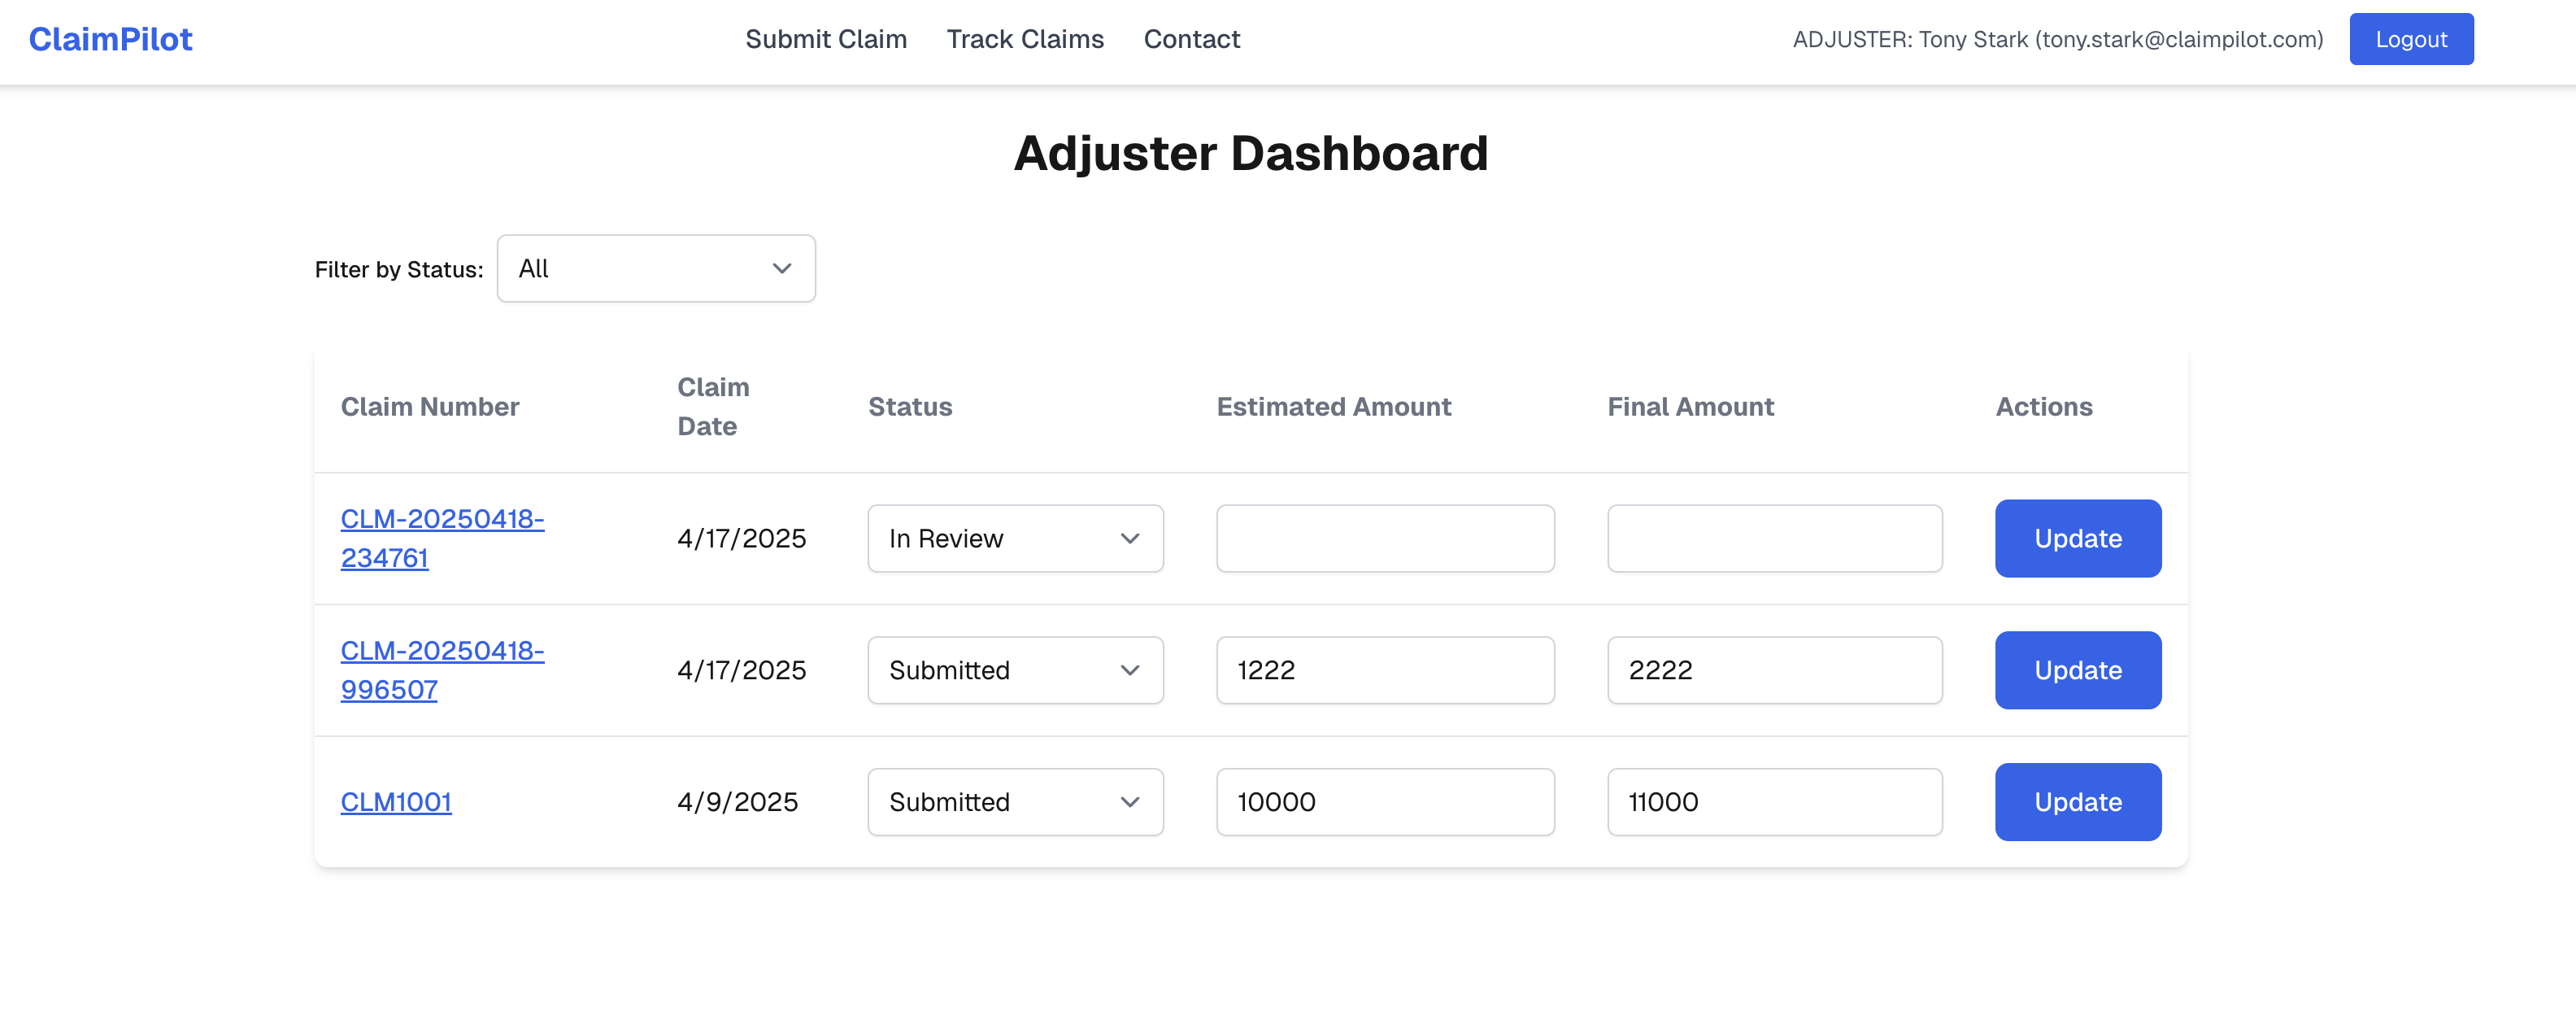Viewport: 2576px width, 1025px height.
Task: Select the Actions column header
Action: point(2044,407)
